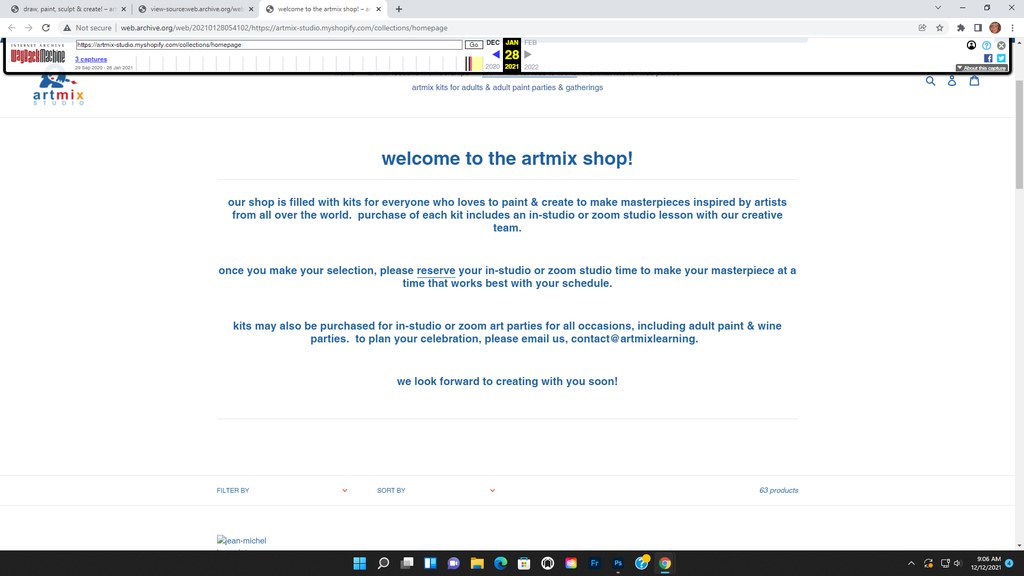The image size is (1024, 576).
Task: Click the jean-michel product image
Action: (x=242, y=542)
